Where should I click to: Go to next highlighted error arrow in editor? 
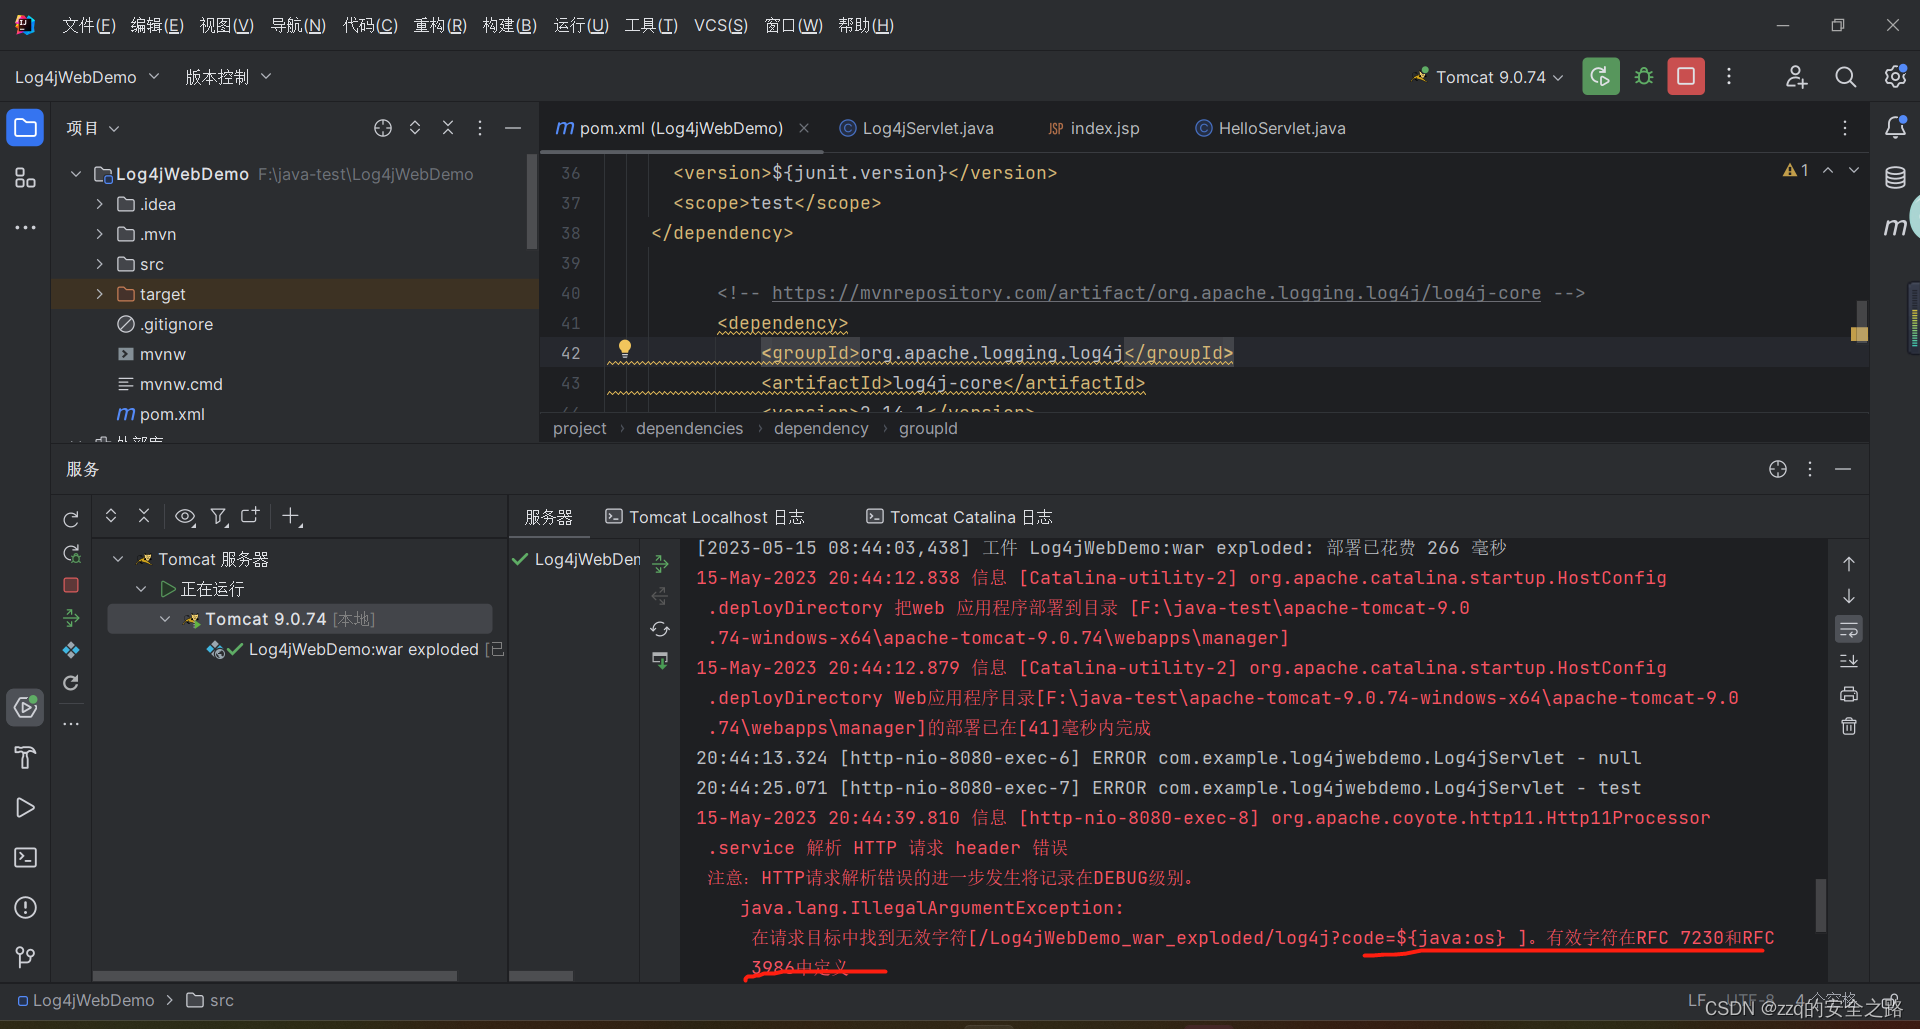[1854, 170]
